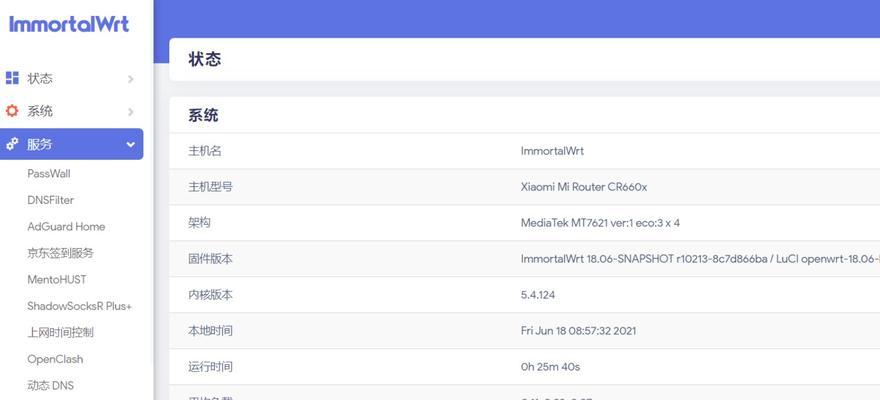880x400 pixels.
Task: Click the 内核版本 row label
Action: [x=210, y=295]
